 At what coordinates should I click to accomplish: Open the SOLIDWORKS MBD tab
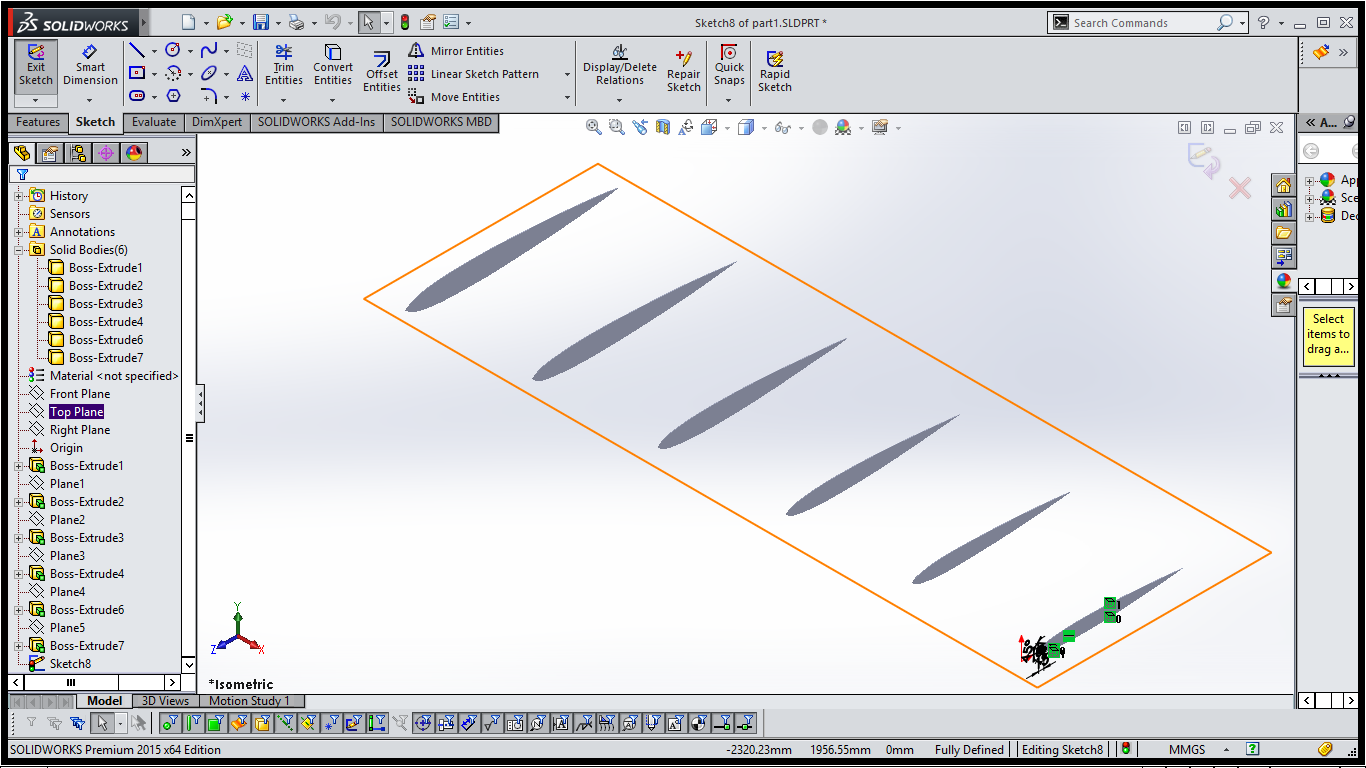[x=441, y=122]
